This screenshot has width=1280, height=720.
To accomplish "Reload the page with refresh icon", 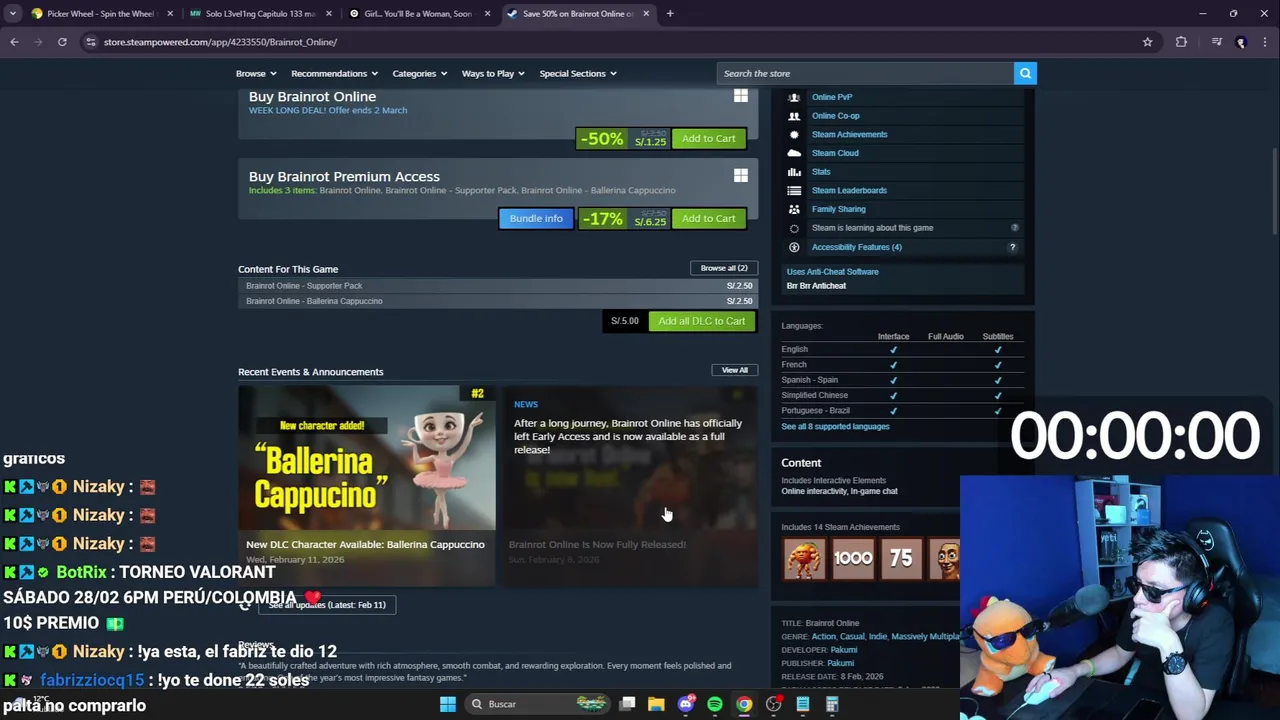I will click(62, 42).
